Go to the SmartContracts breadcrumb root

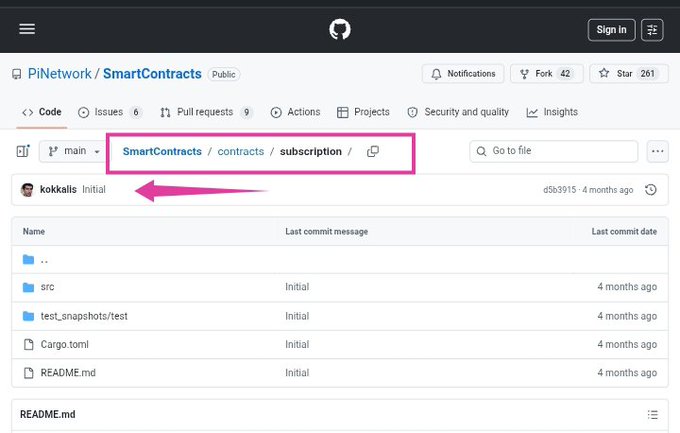point(162,151)
